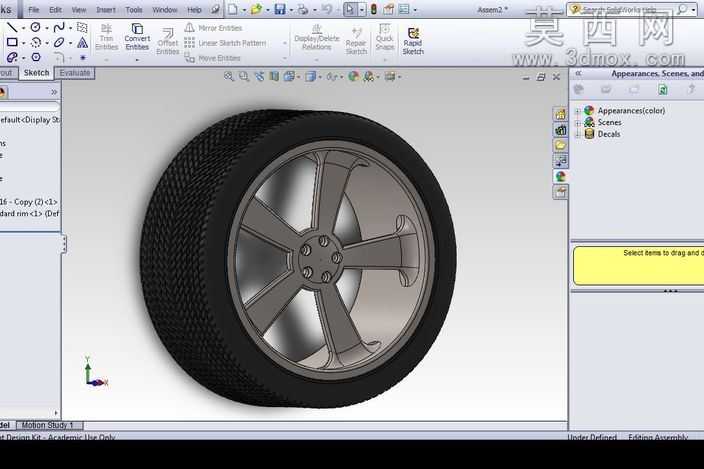This screenshot has height=469, width=704.
Task: Select the Polygon sketch tool
Action: (x=36, y=57)
